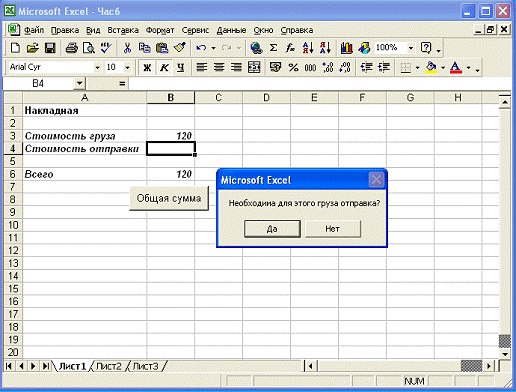Sort ascending with the A-Я icon

[308, 48]
